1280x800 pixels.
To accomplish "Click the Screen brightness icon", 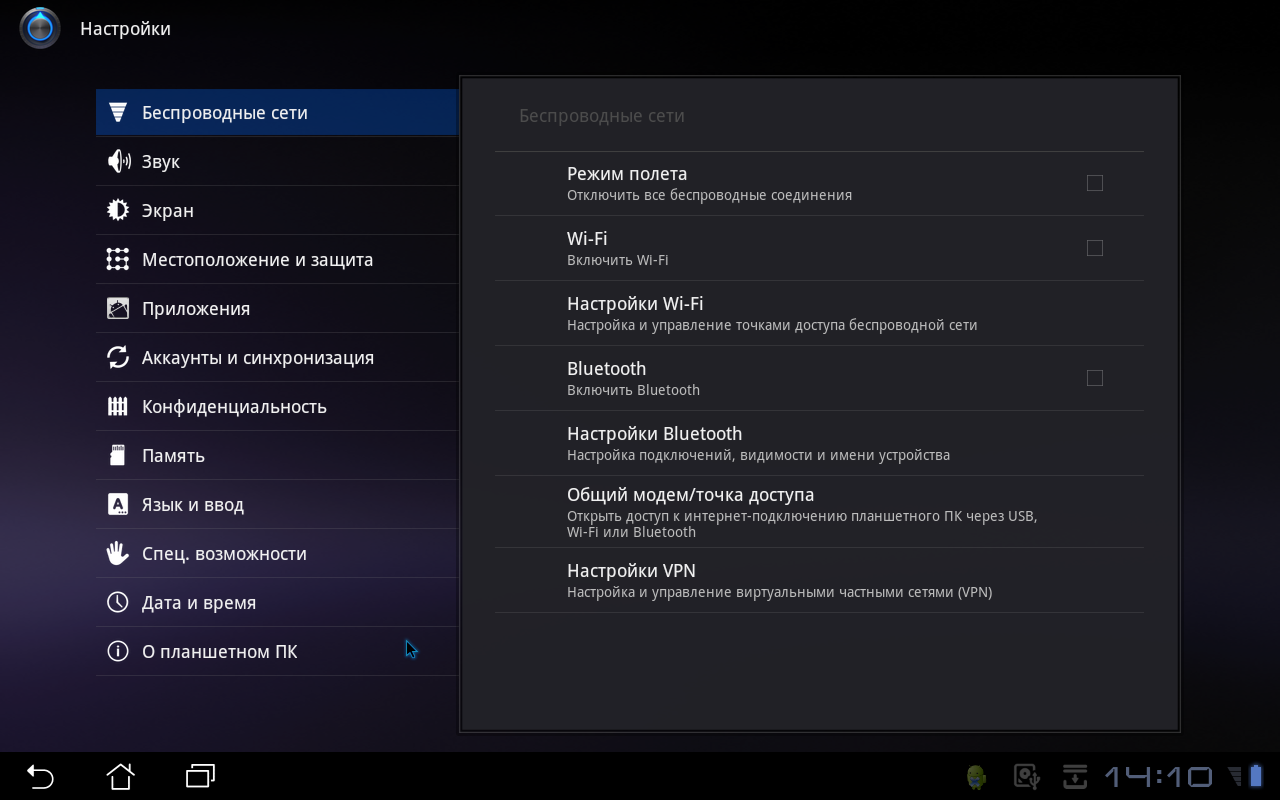I will [118, 210].
